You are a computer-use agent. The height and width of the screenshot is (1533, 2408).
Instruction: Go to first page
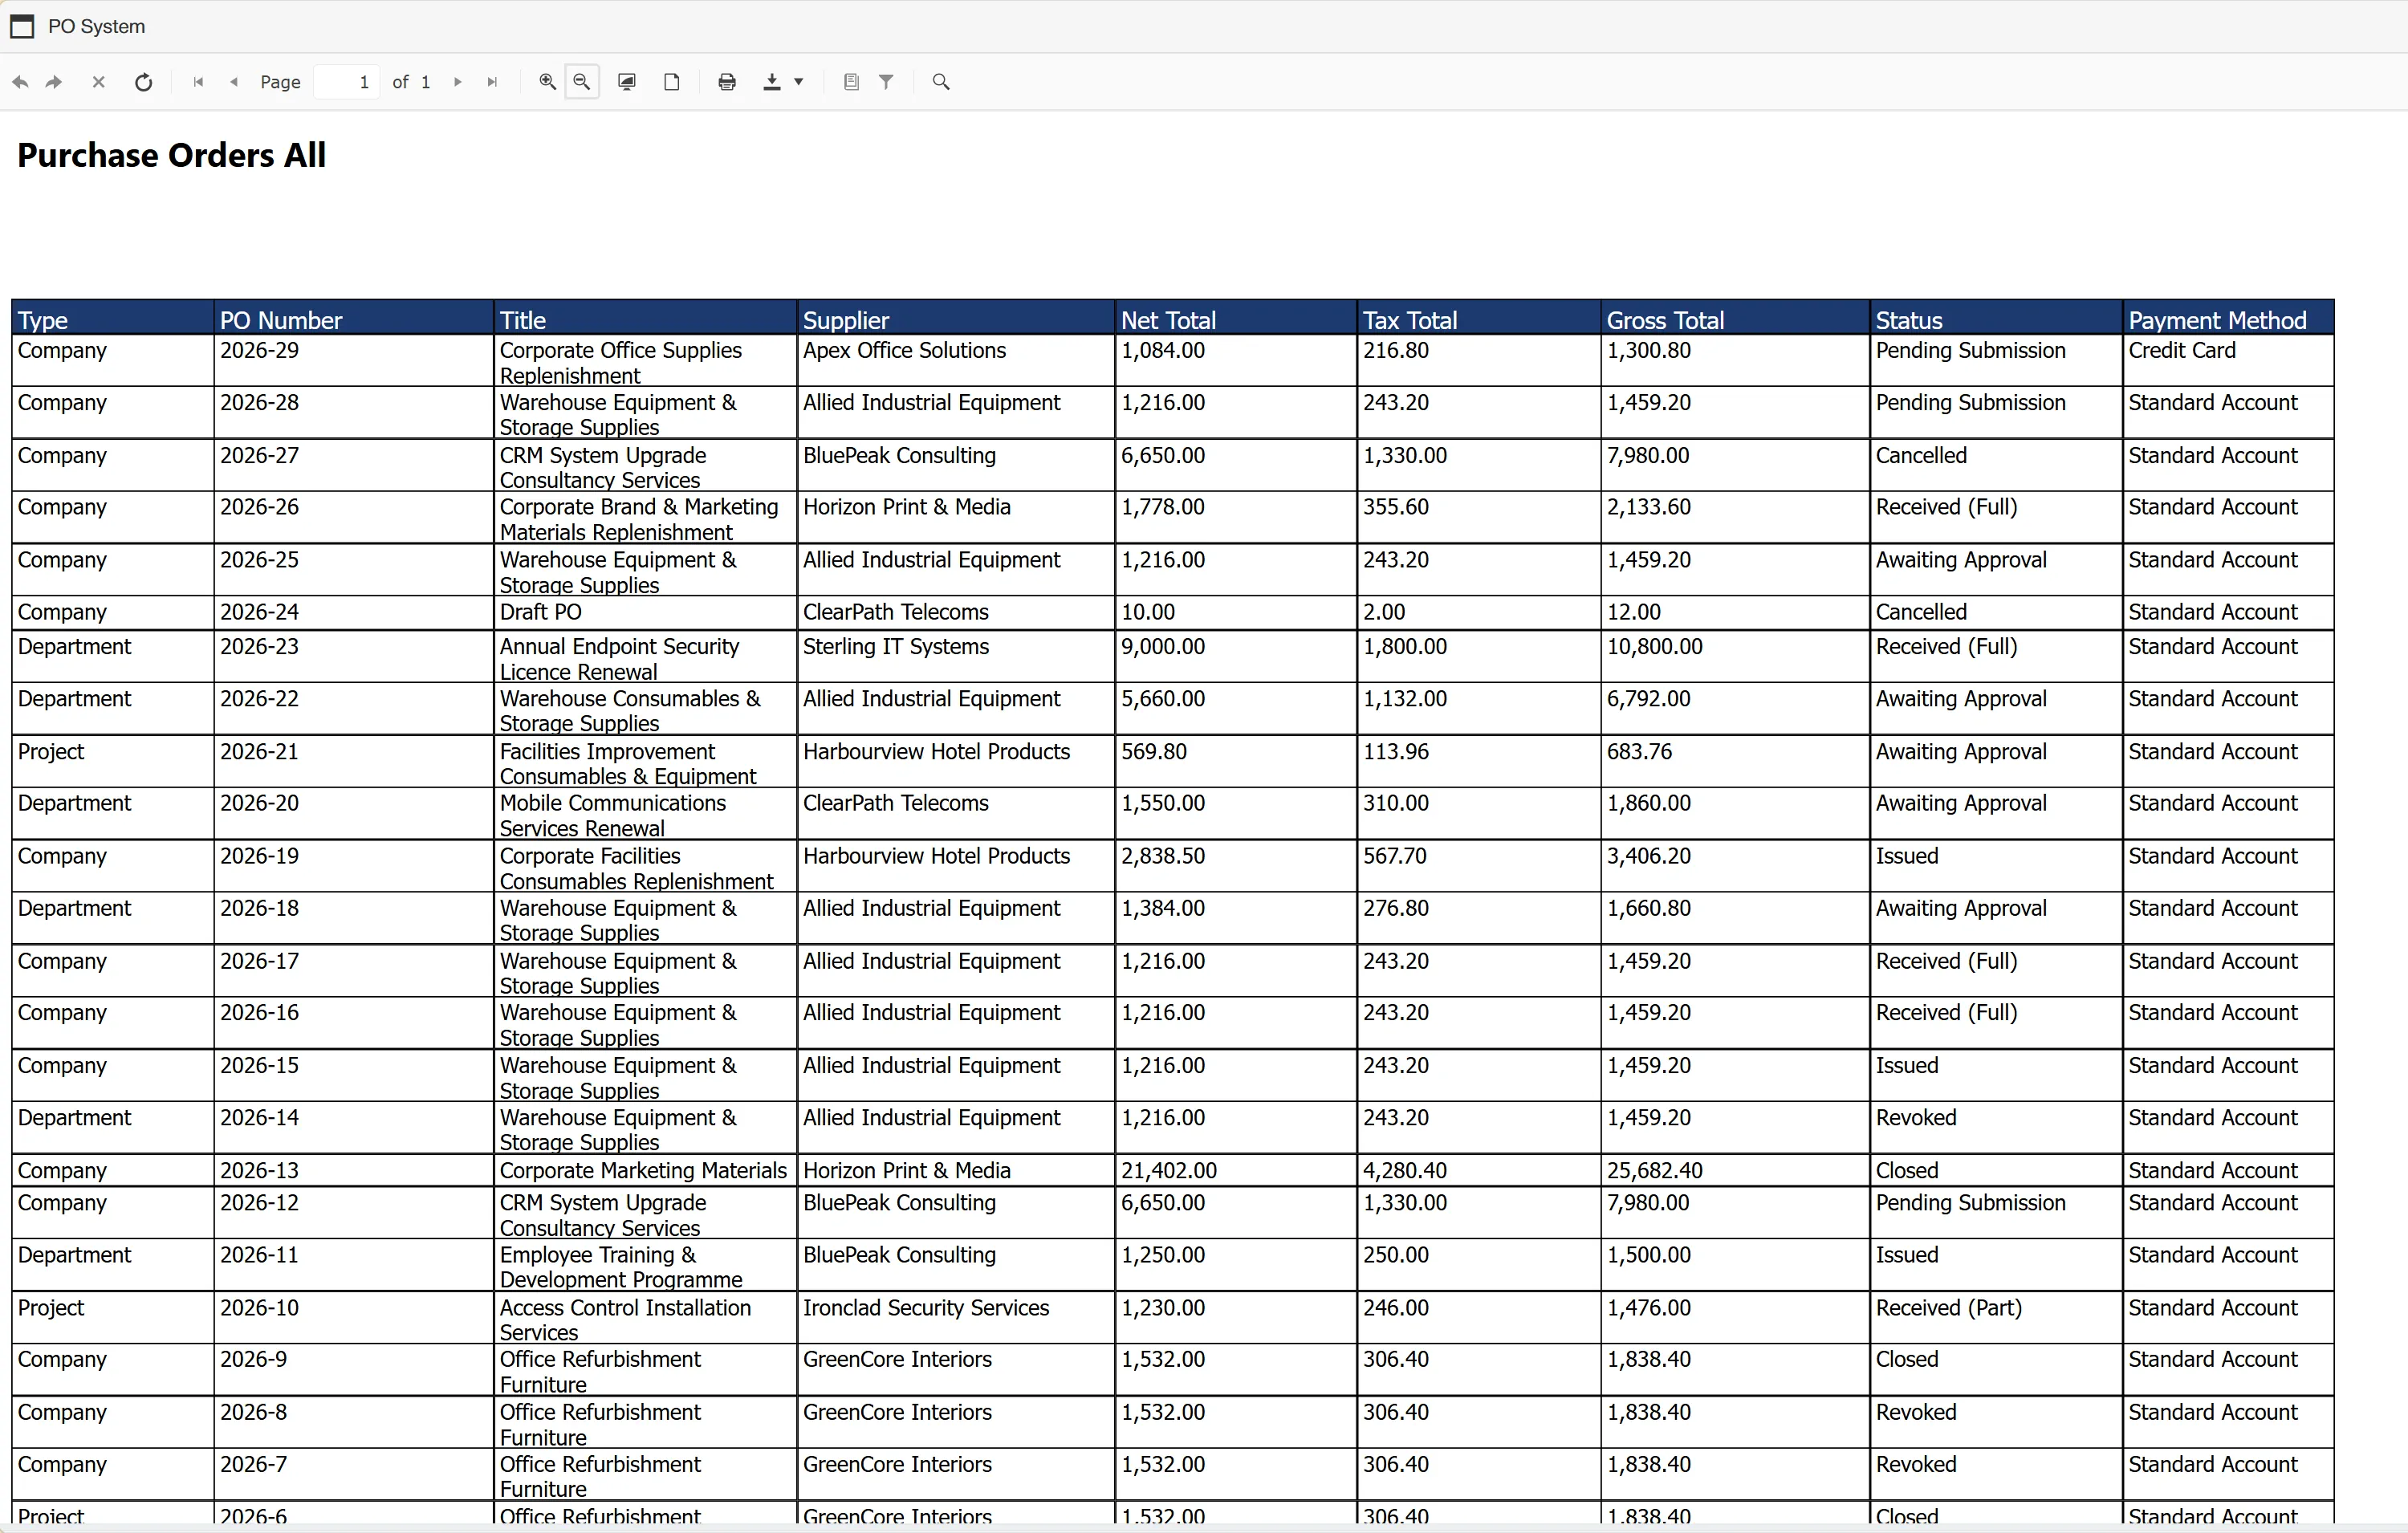pos(198,82)
